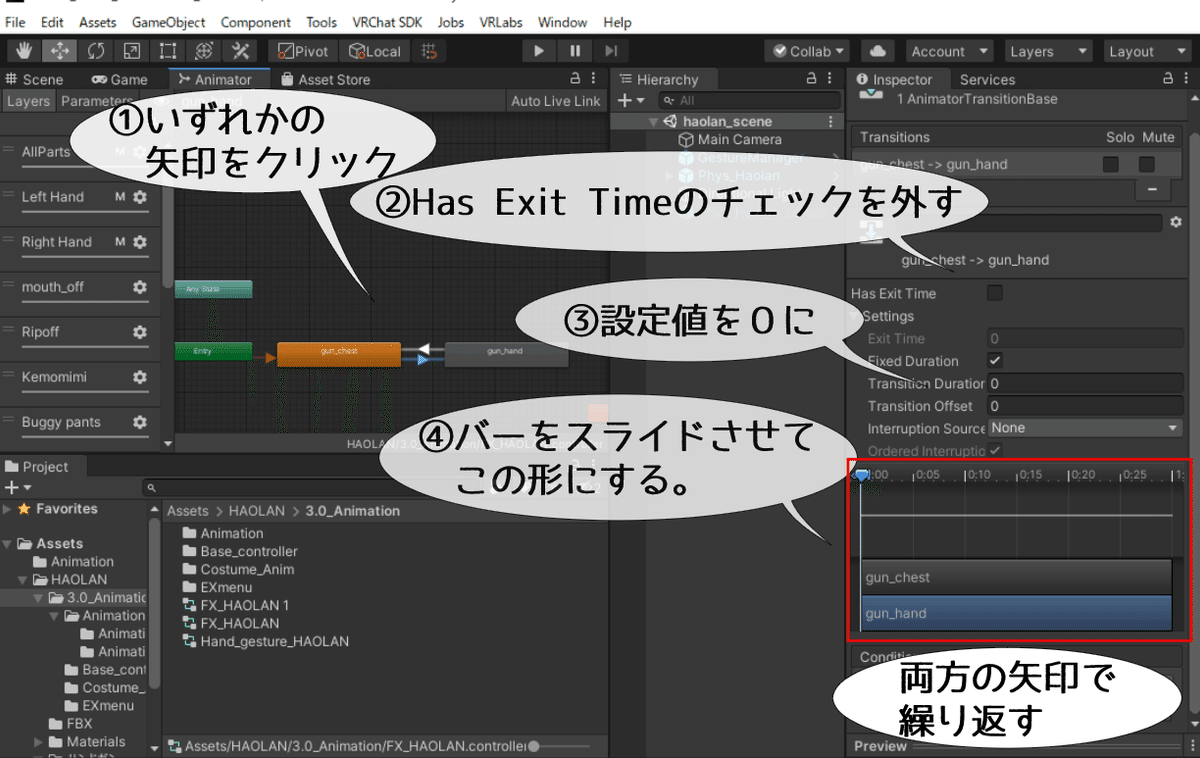
Task: Open settings gear for Ripoff layer
Action: 140,332
